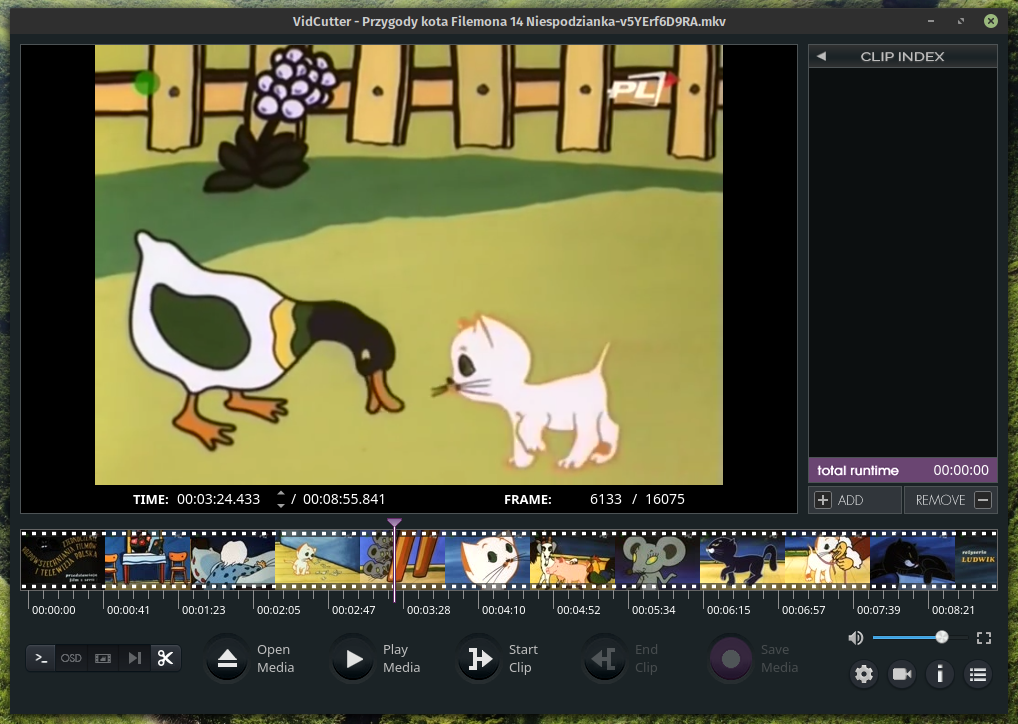1018x724 pixels.
Task: Open settings with the gear icon
Action: (863, 674)
